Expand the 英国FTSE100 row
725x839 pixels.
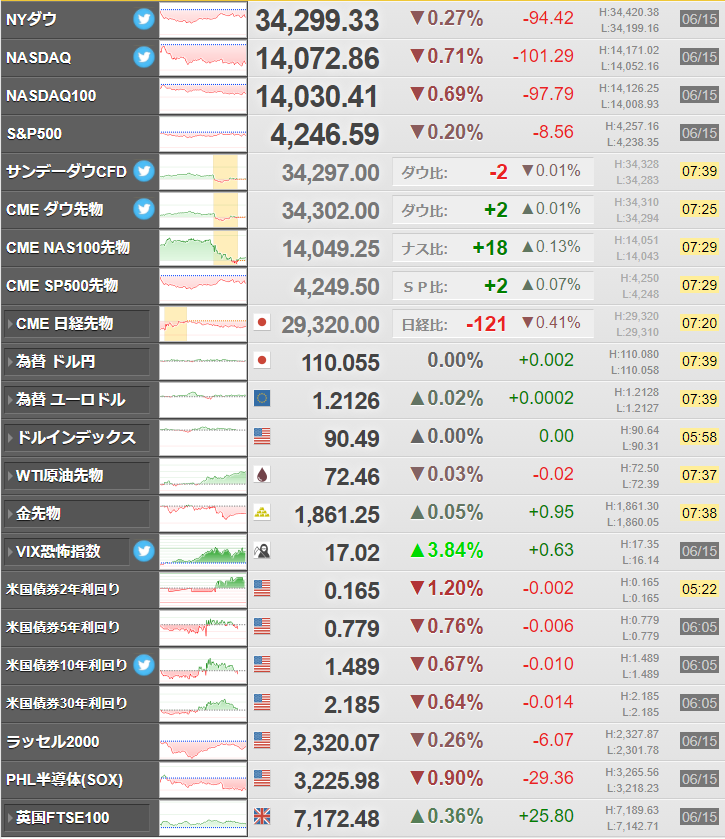[x=77, y=818]
